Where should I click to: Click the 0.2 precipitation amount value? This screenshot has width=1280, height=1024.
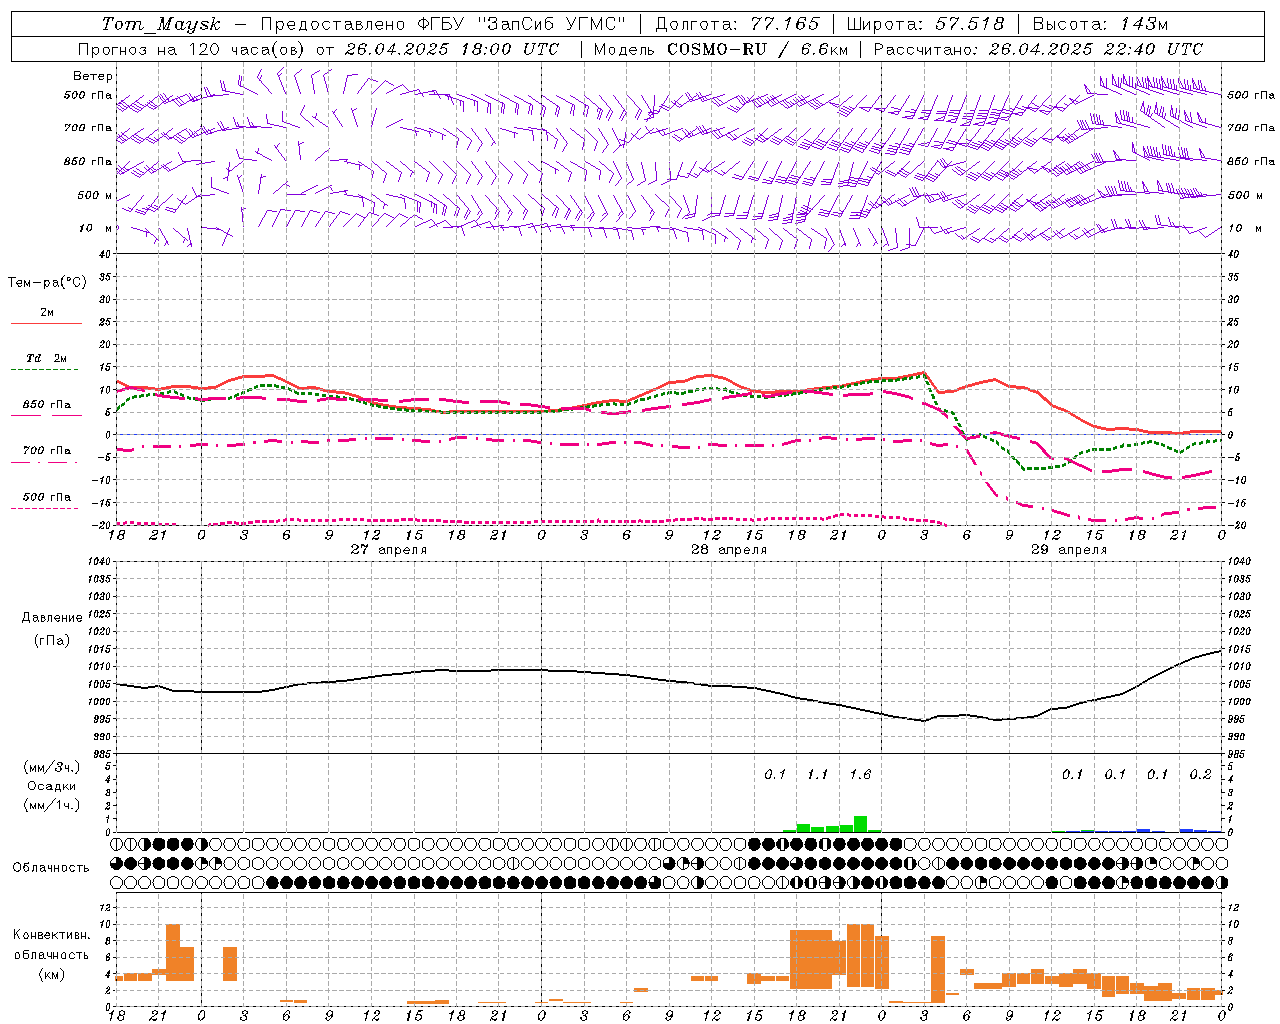tap(1200, 775)
